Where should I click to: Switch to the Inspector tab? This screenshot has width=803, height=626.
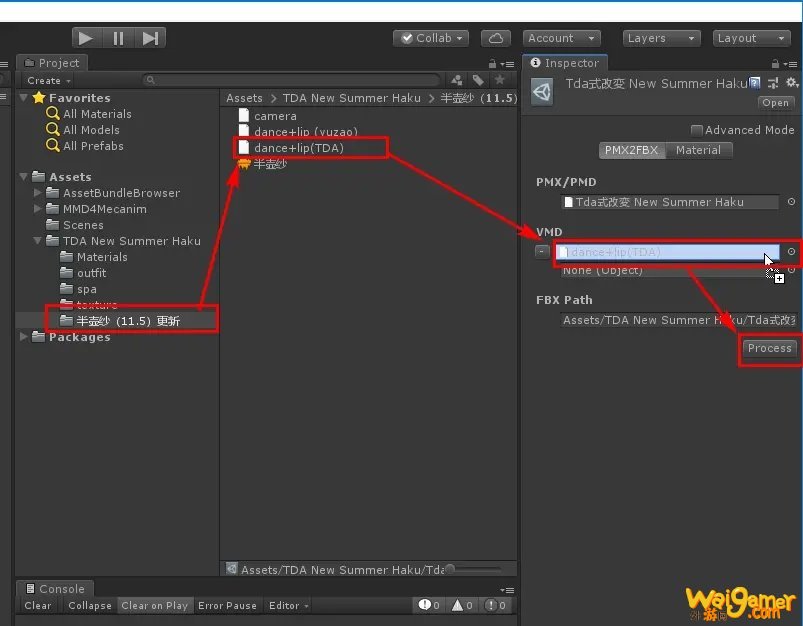(565, 63)
